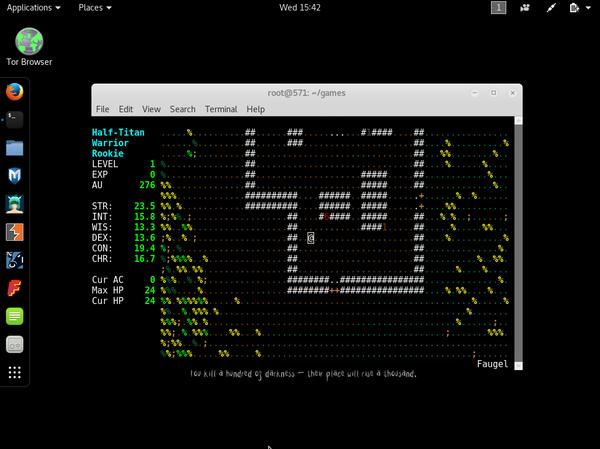Click the @ player character in terminal
Image resolution: width=600 pixels, height=449 pixels.
point(311,238)
